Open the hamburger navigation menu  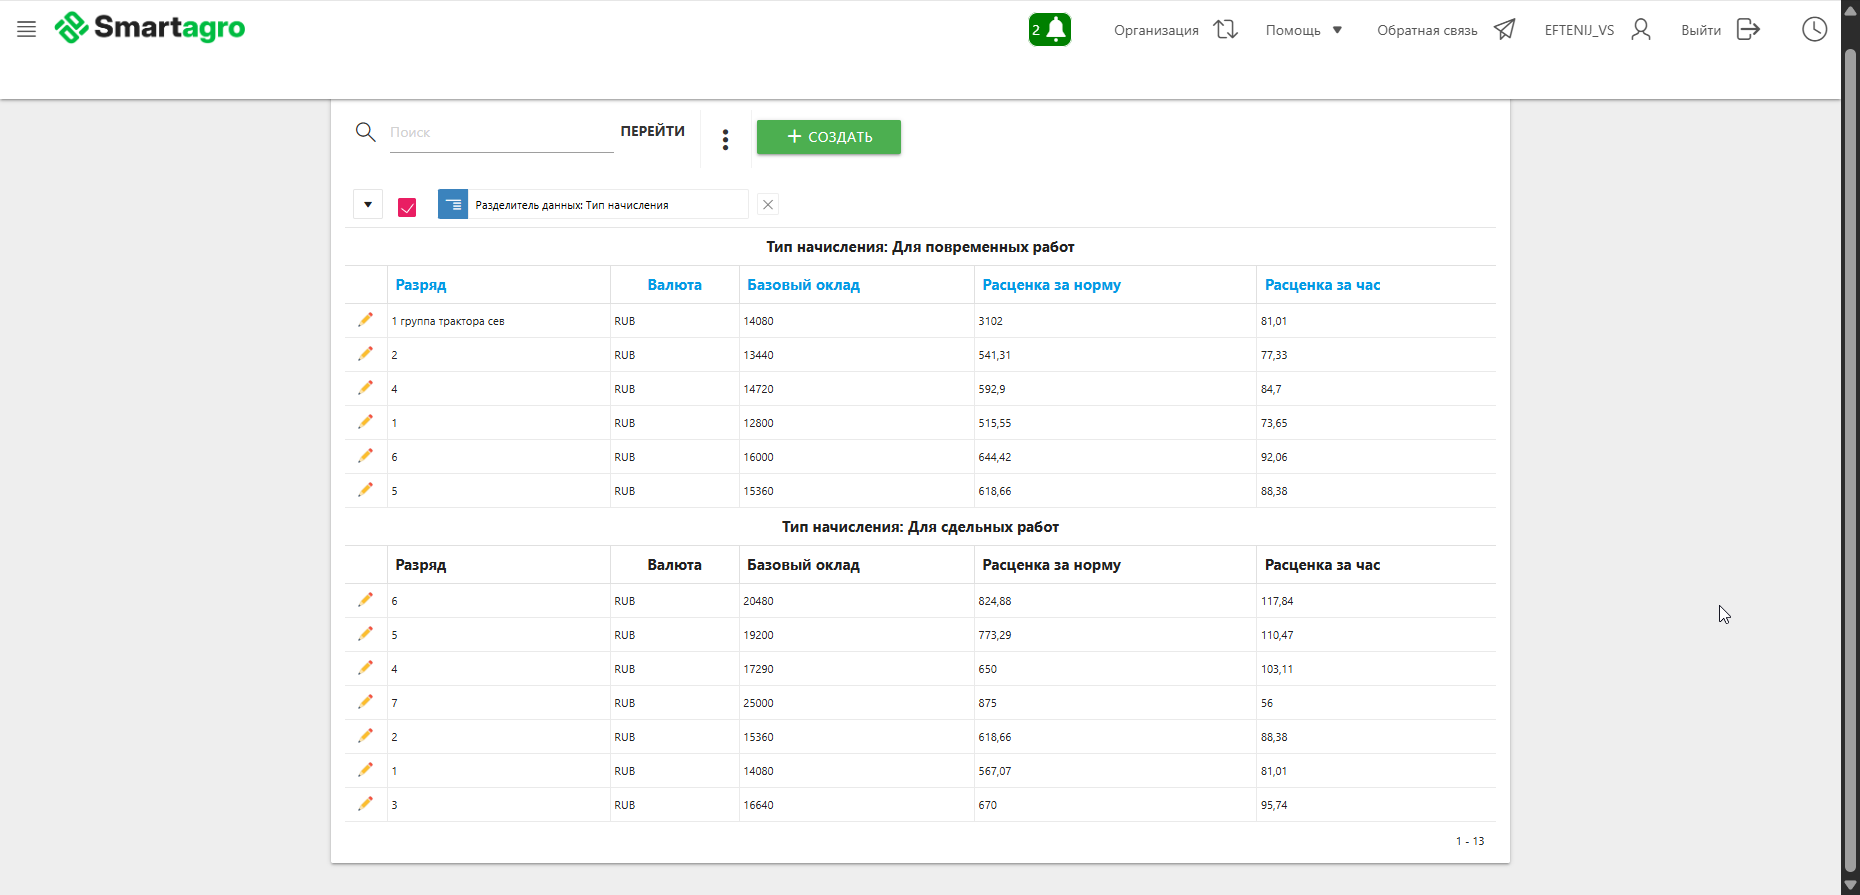click(x=27, y=29)
